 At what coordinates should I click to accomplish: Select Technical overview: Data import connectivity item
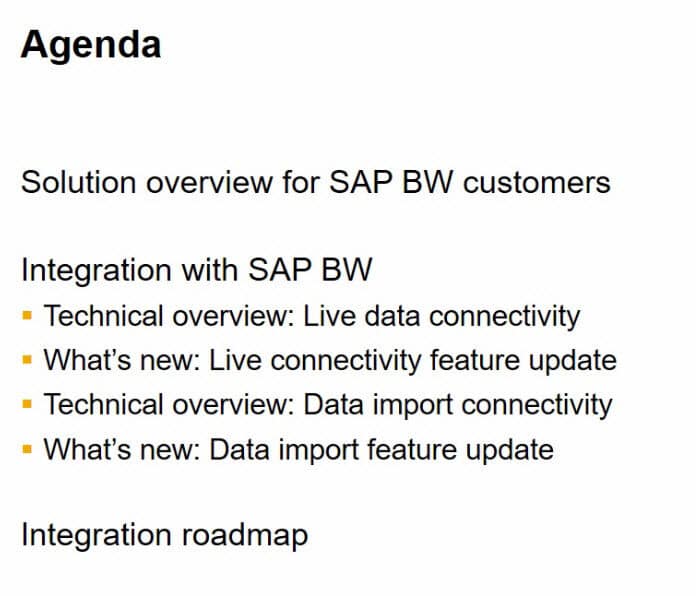[x=327, y=405]
